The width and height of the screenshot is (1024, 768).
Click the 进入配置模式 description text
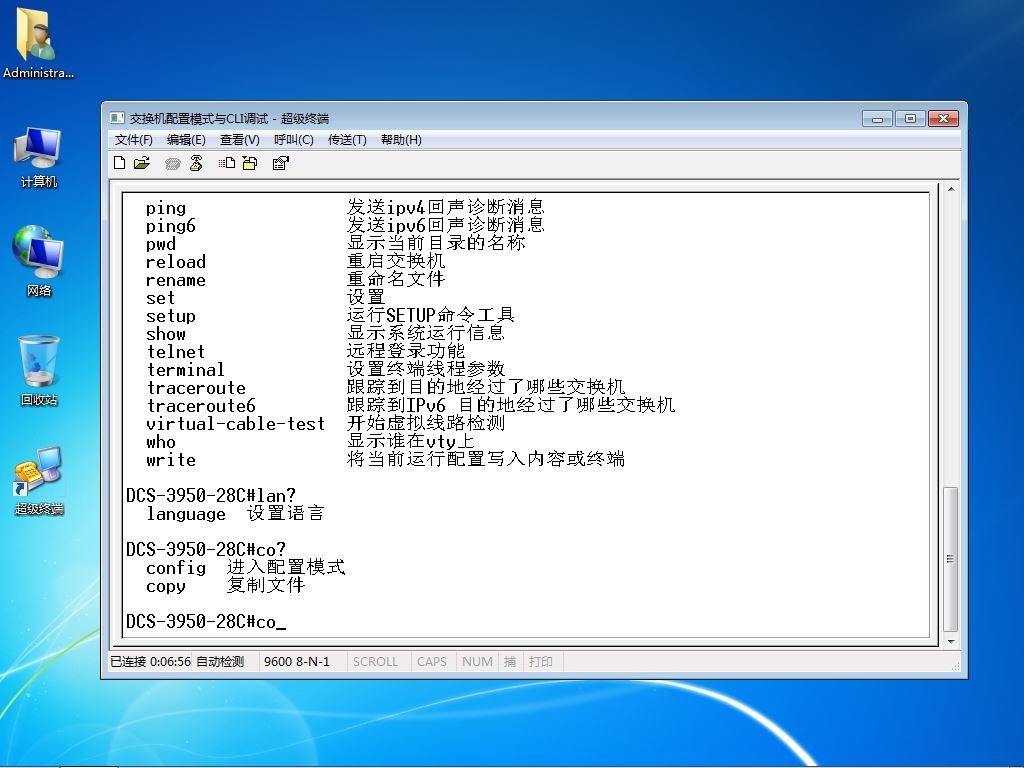285,567
